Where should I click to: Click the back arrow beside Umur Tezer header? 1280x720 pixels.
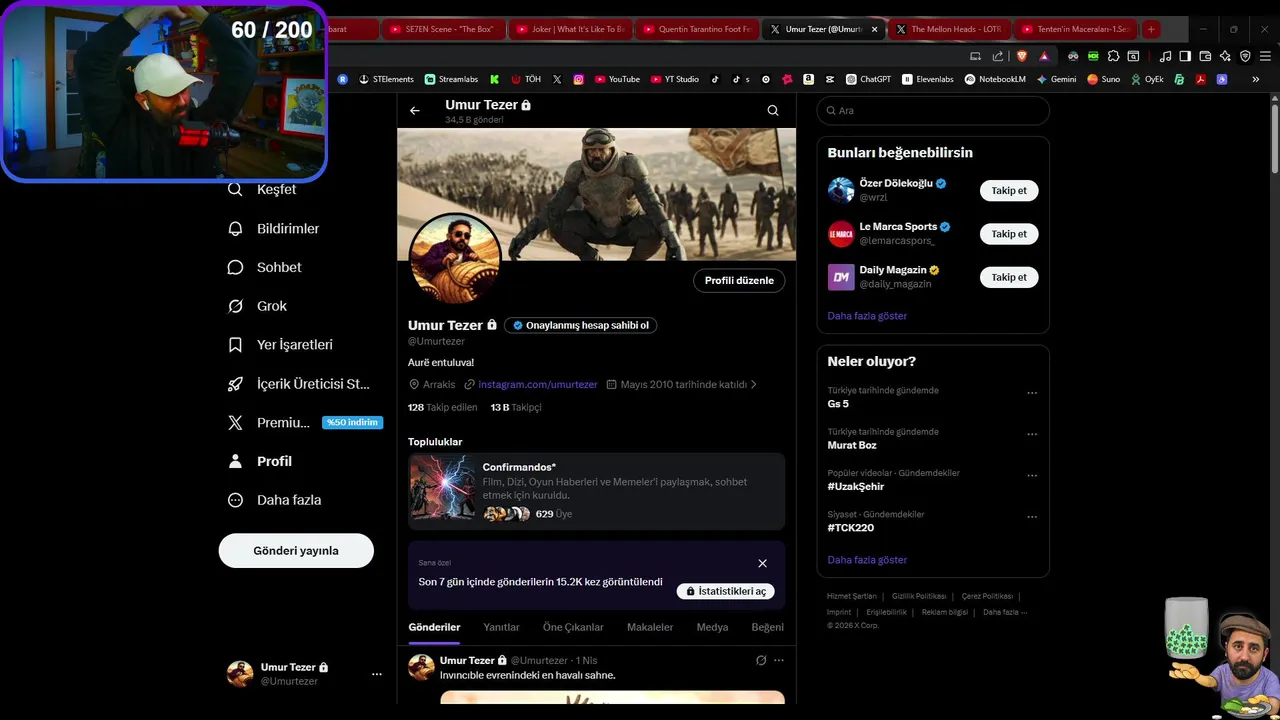(x=415, y=111)
